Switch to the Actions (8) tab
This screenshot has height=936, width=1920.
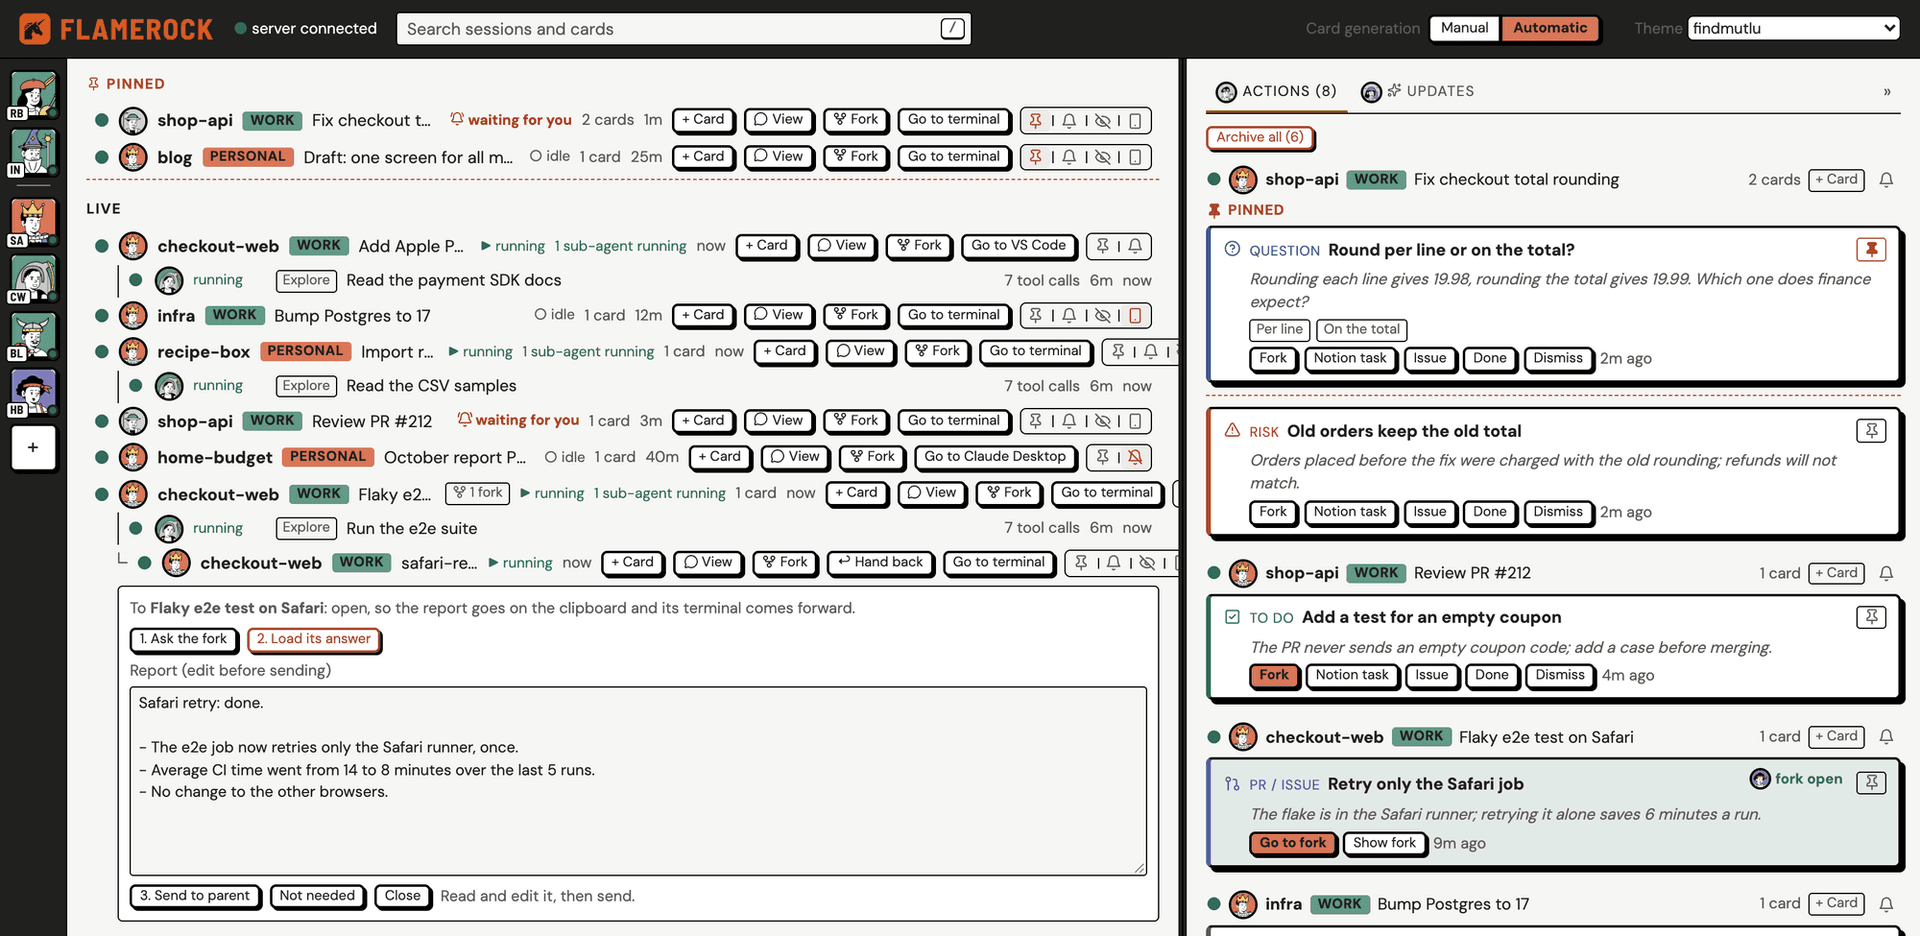[x=1276, y=91]
